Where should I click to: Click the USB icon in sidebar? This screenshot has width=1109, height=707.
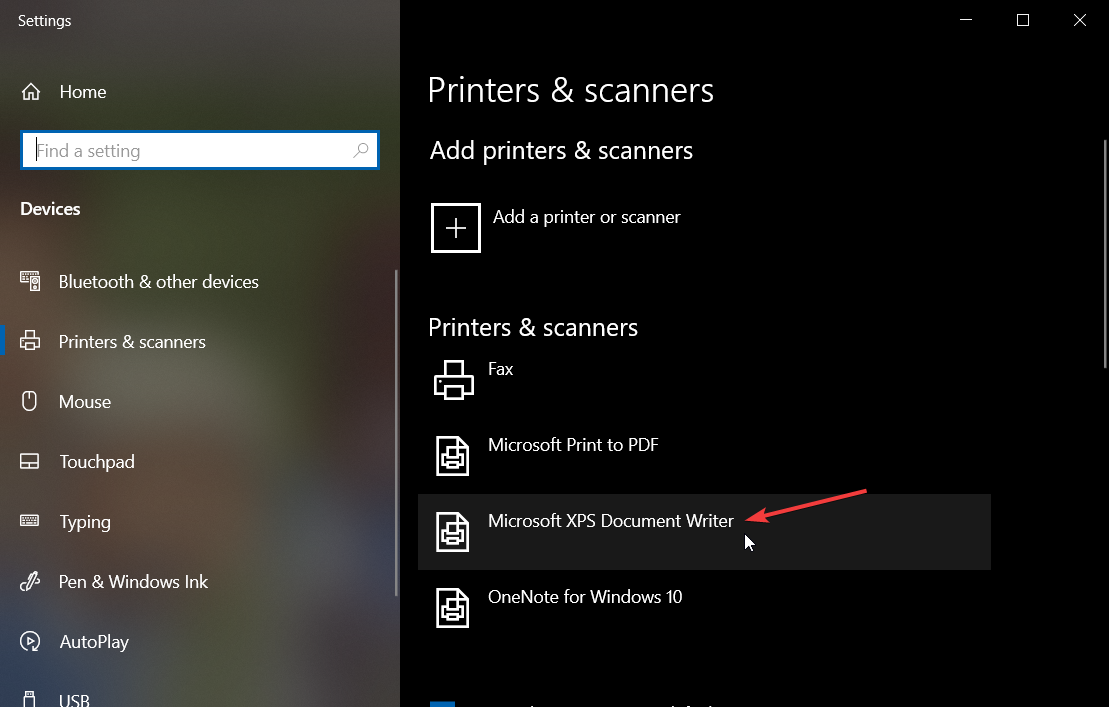(x=29, y=699)
